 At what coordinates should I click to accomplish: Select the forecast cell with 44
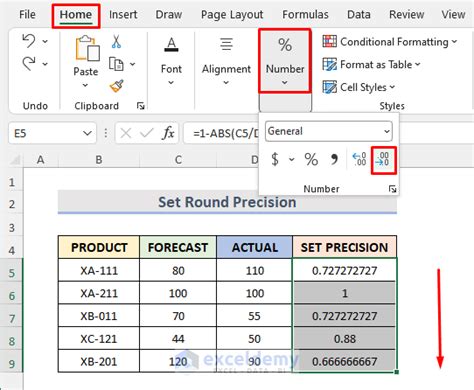point(178,339)
